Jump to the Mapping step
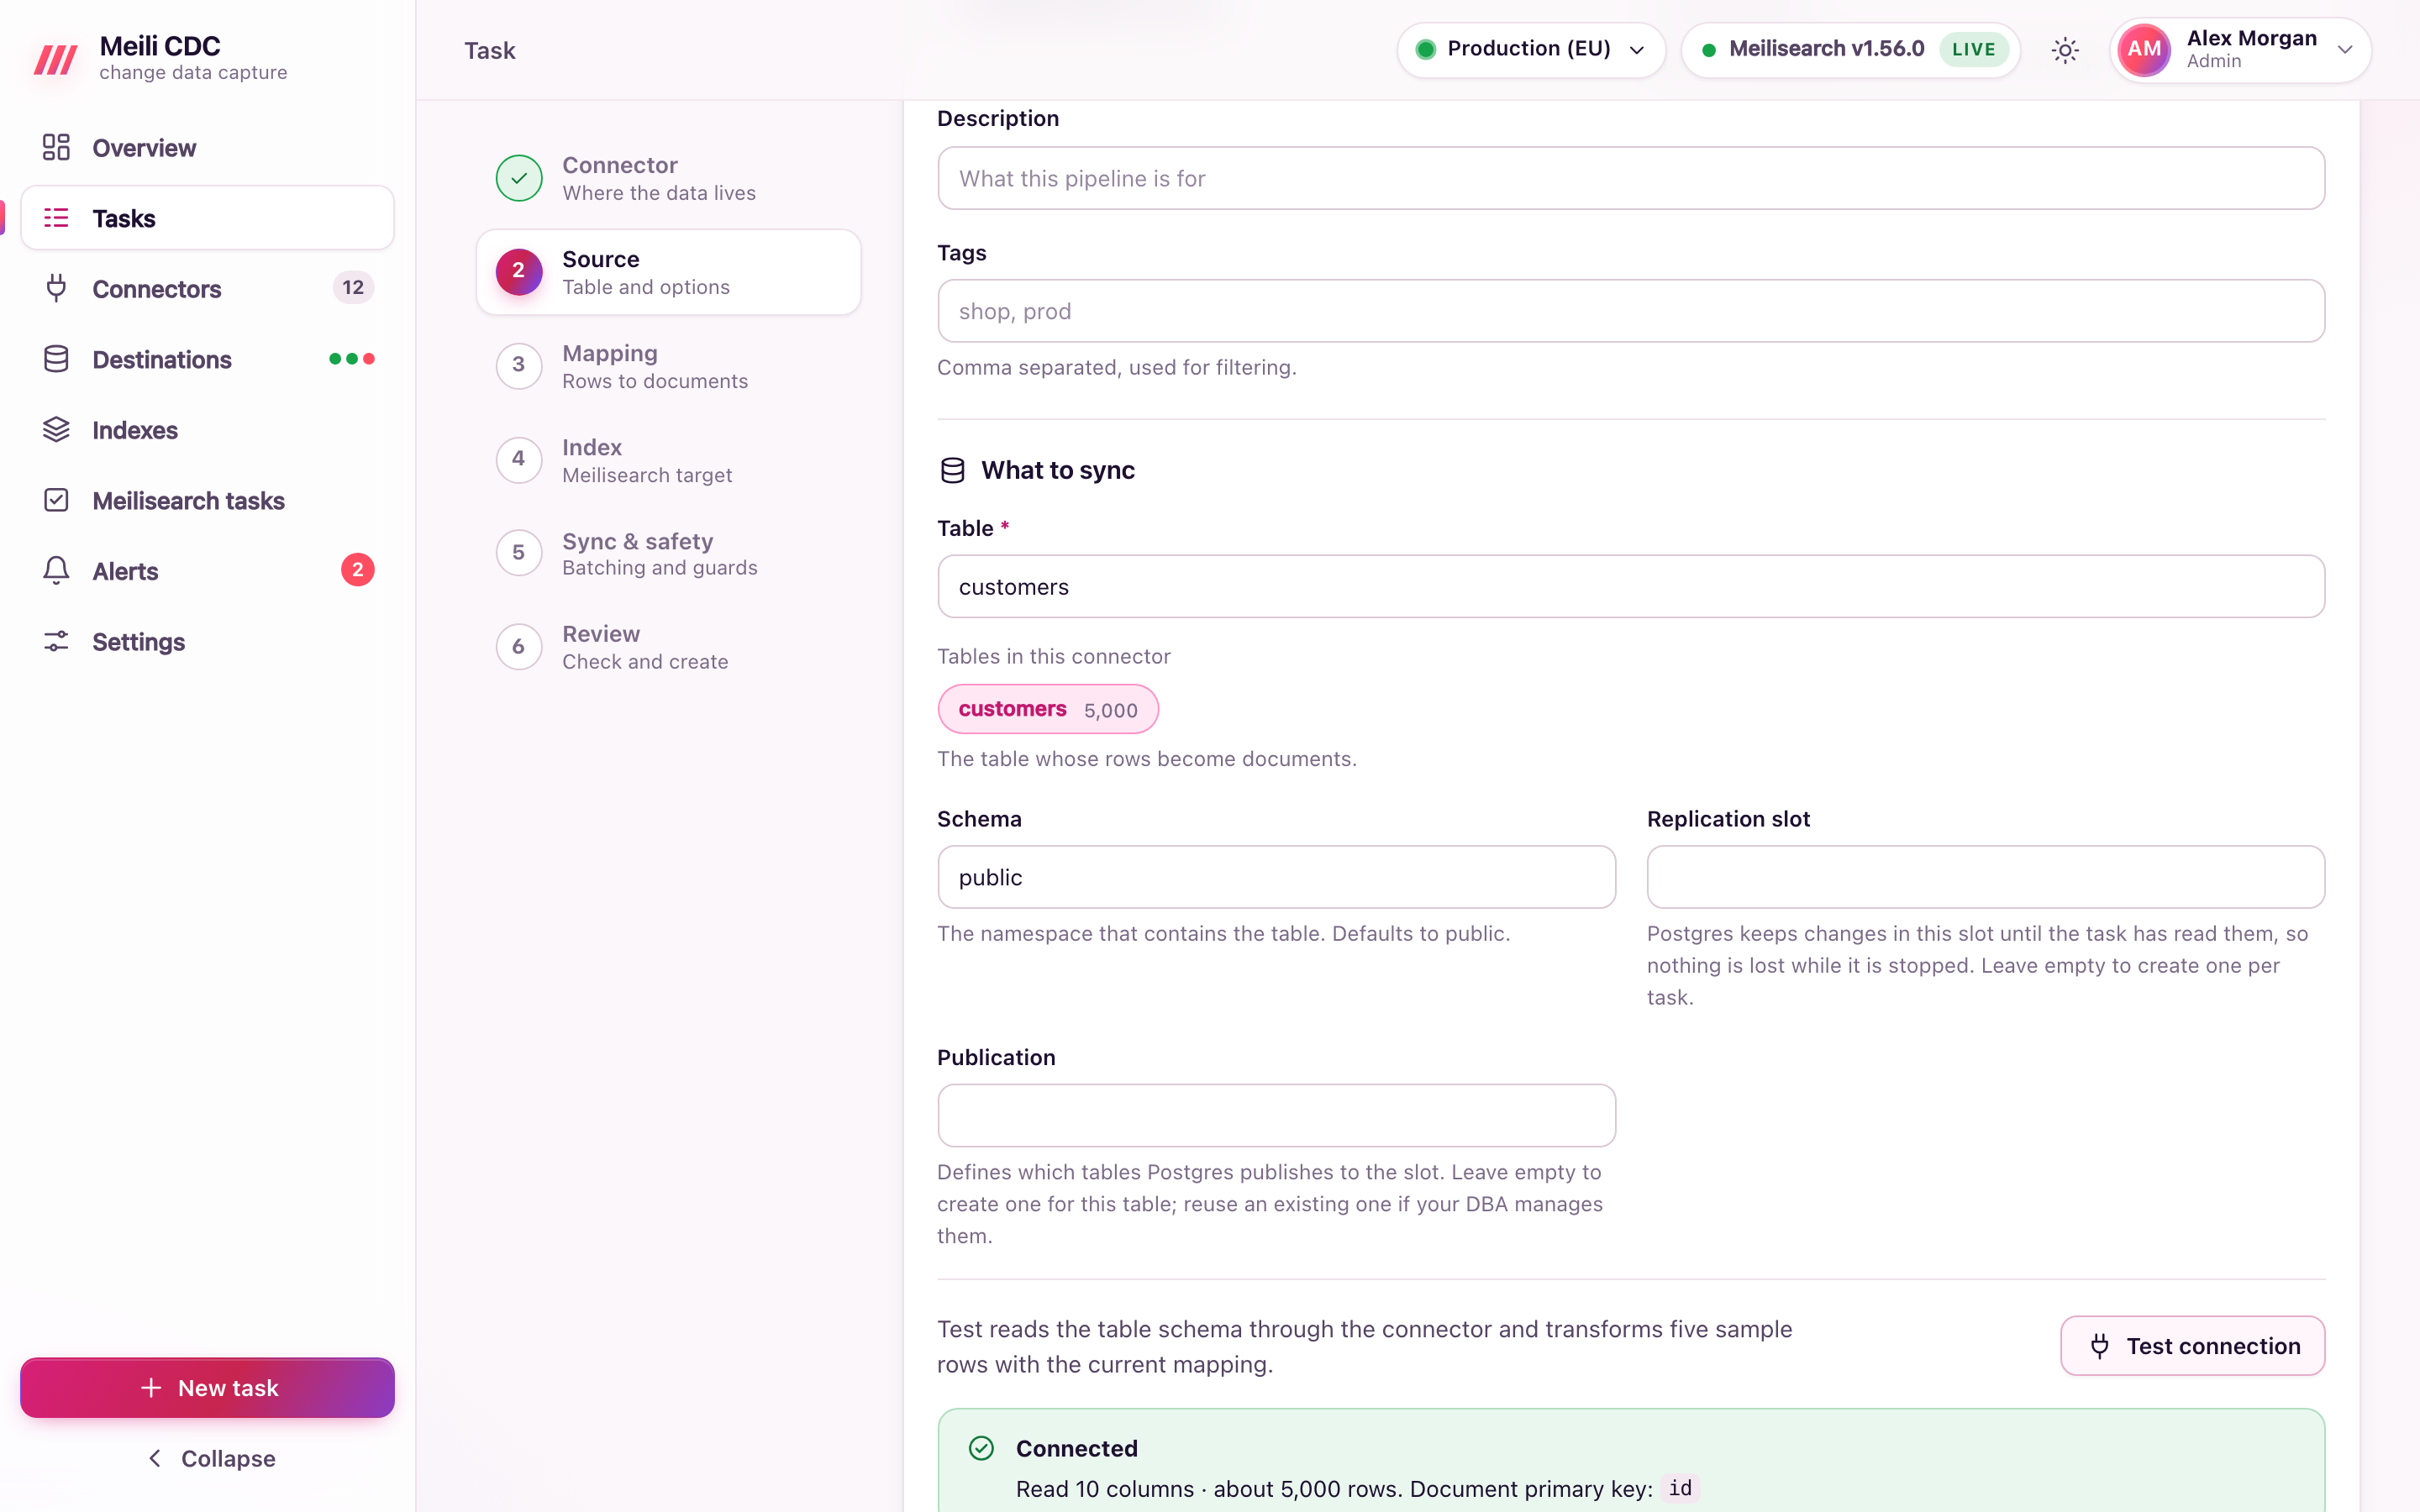The height and width of the screenshot is (1512, 2420). click(669, 366)
